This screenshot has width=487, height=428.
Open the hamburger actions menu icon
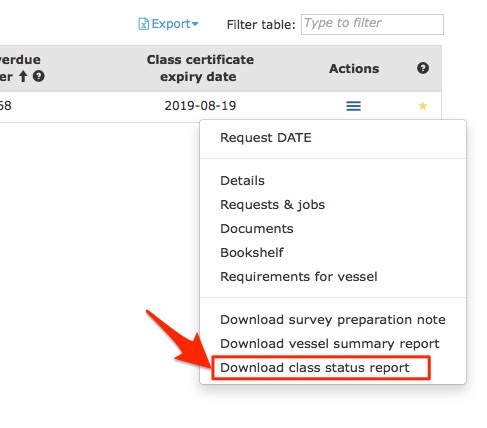[353, 106]
